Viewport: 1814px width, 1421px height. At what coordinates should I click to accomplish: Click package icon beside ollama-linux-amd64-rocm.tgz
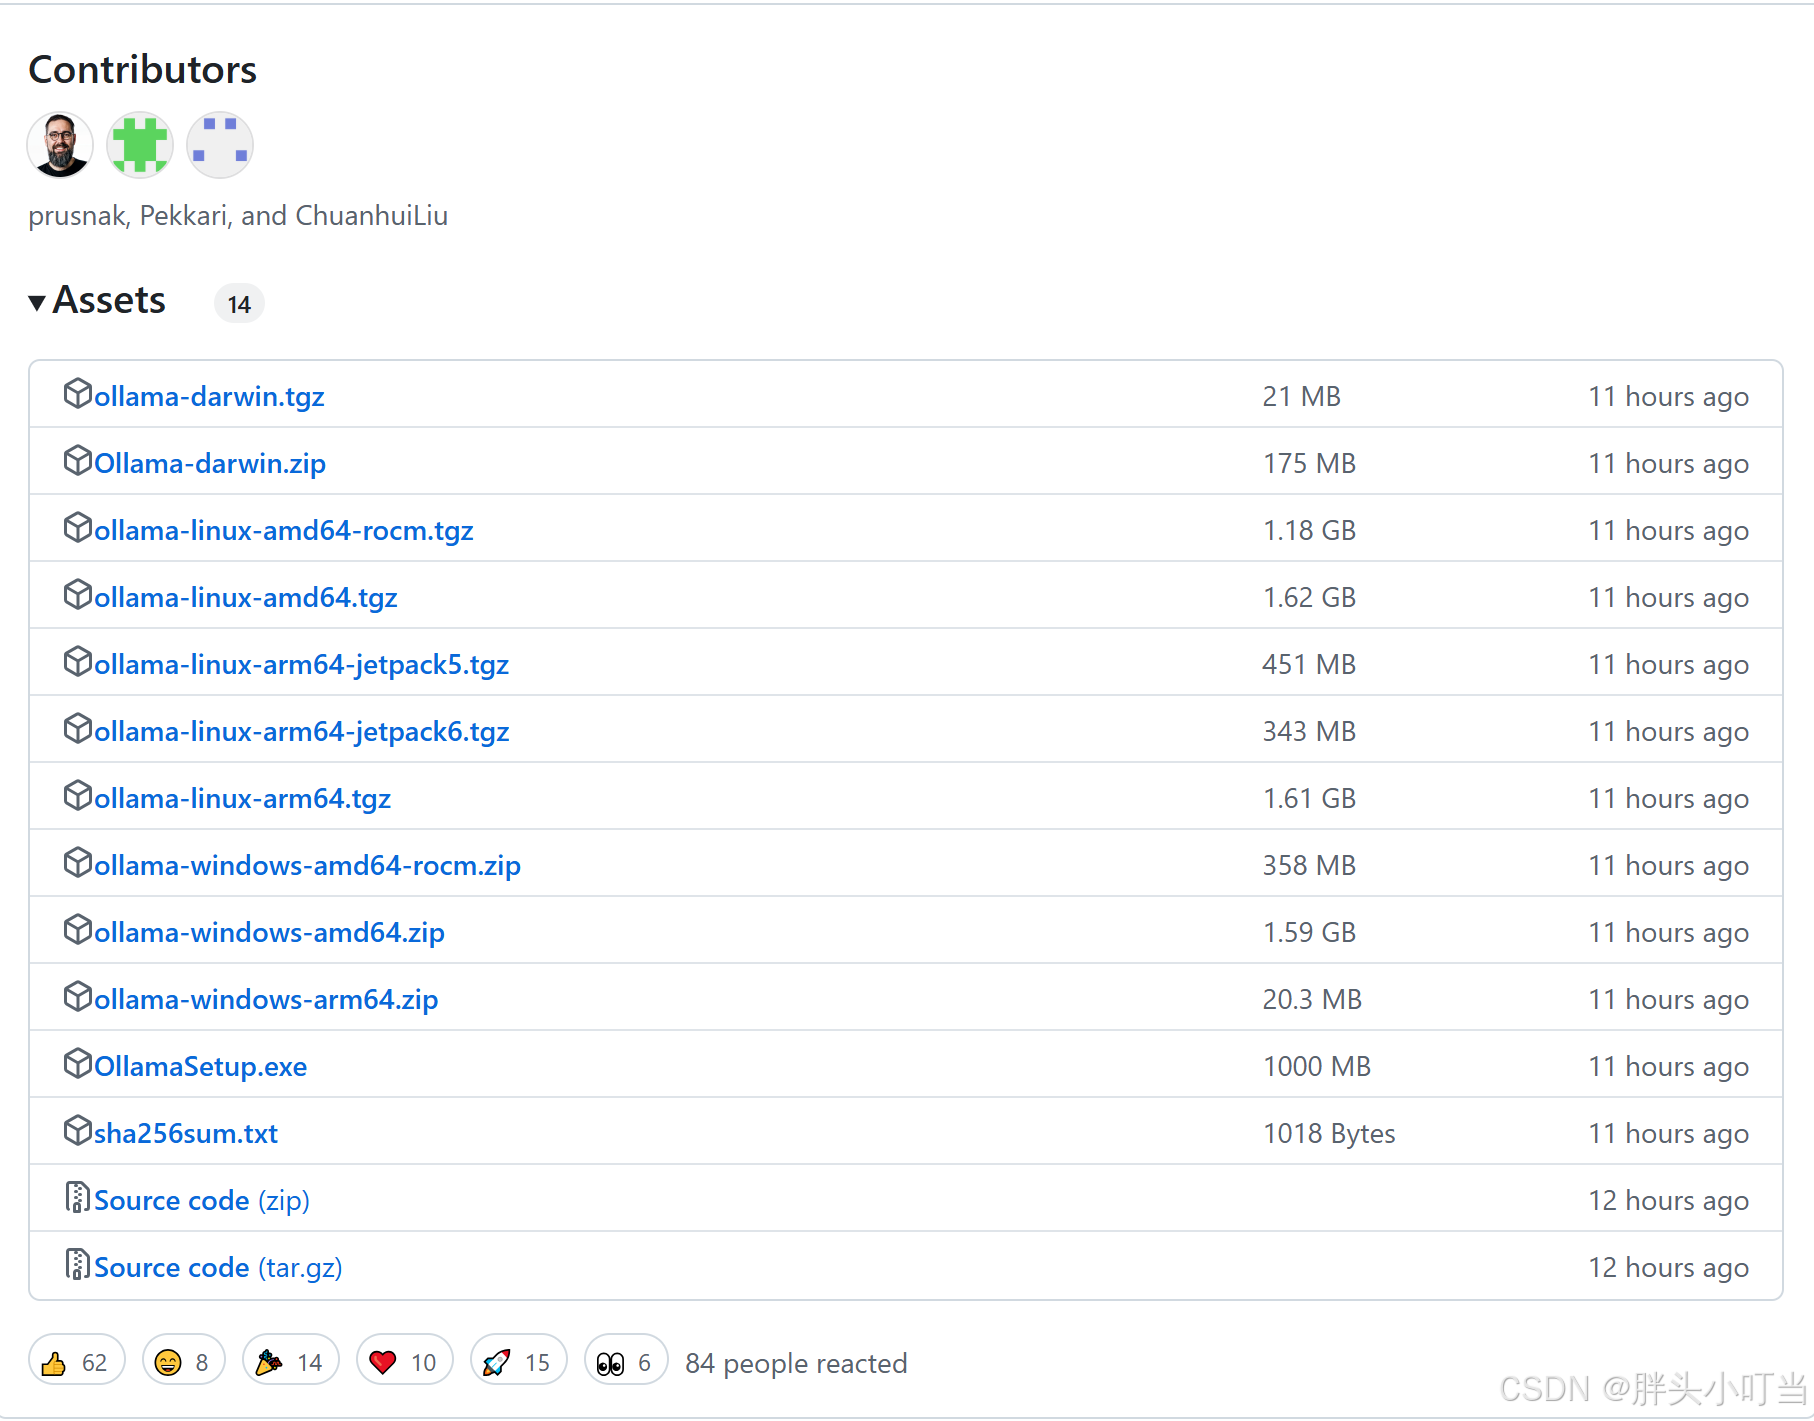click(x=78, y=528)
